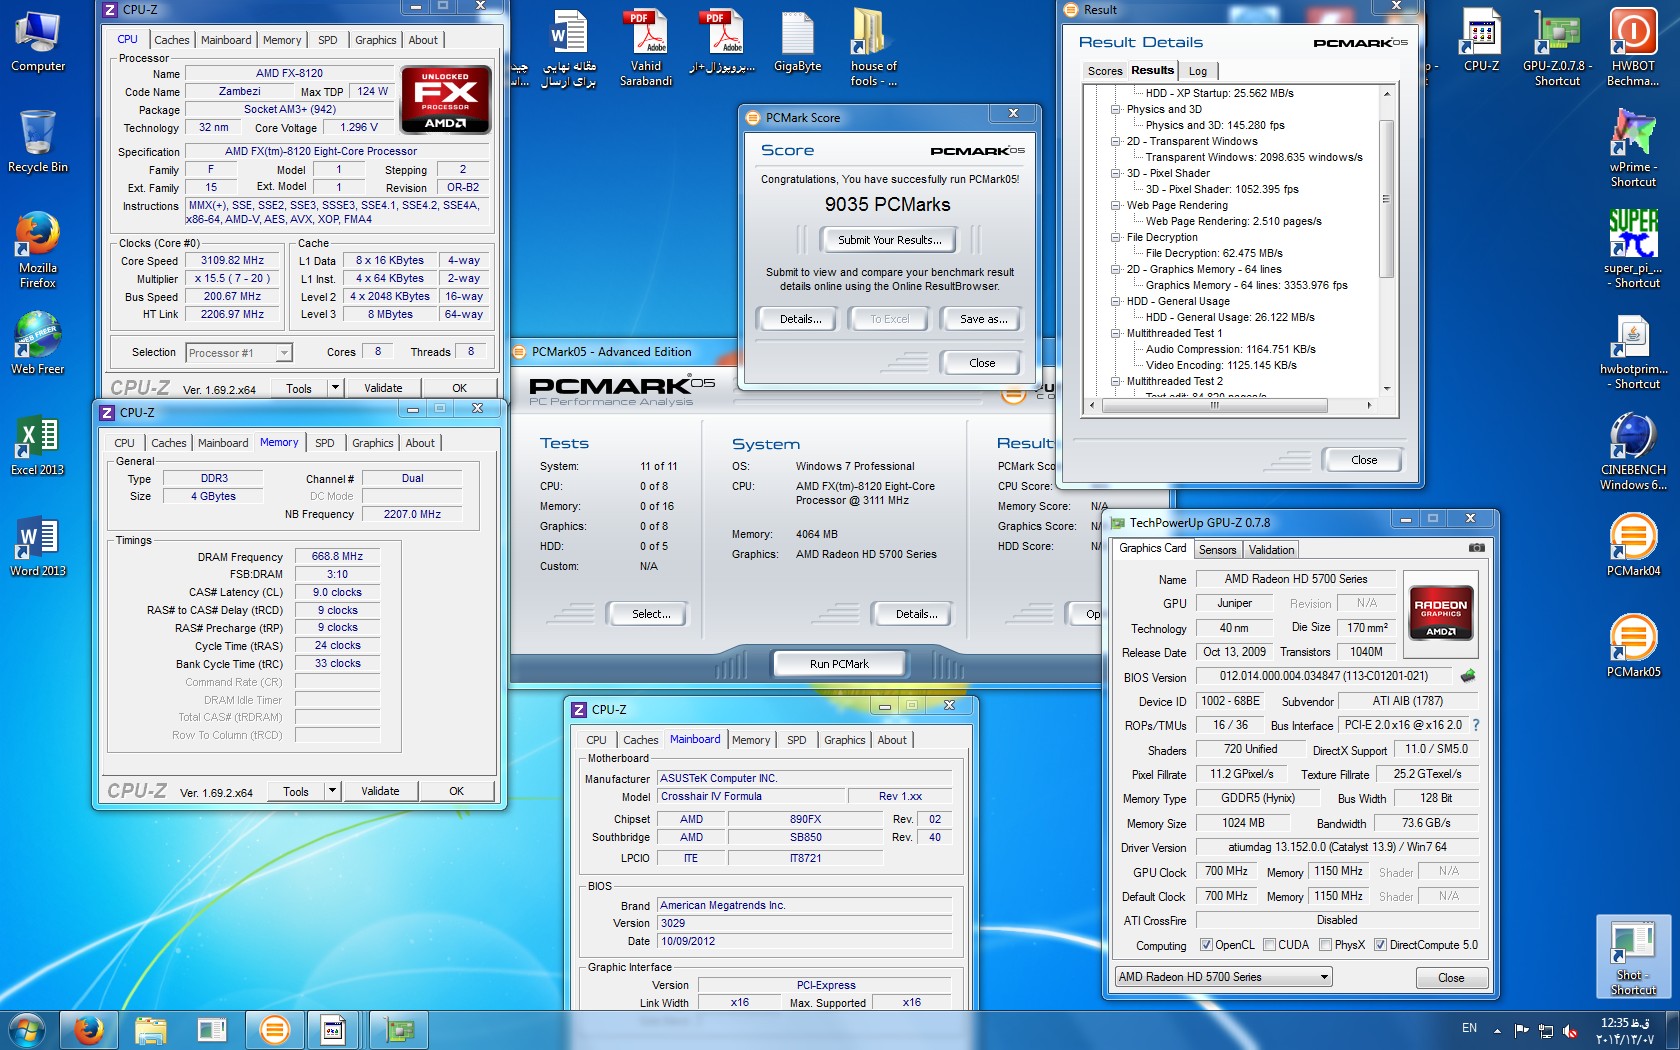Open the Word 2013 desktop icon
The width and height of the screenshot is (1680, 1050).
[x=37, y=546]
